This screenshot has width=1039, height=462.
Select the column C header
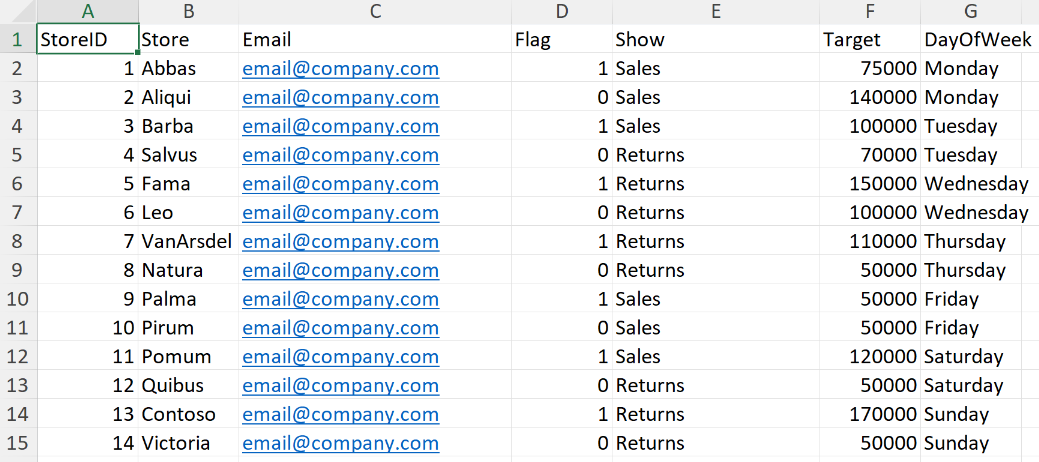[x=375, y=12]
